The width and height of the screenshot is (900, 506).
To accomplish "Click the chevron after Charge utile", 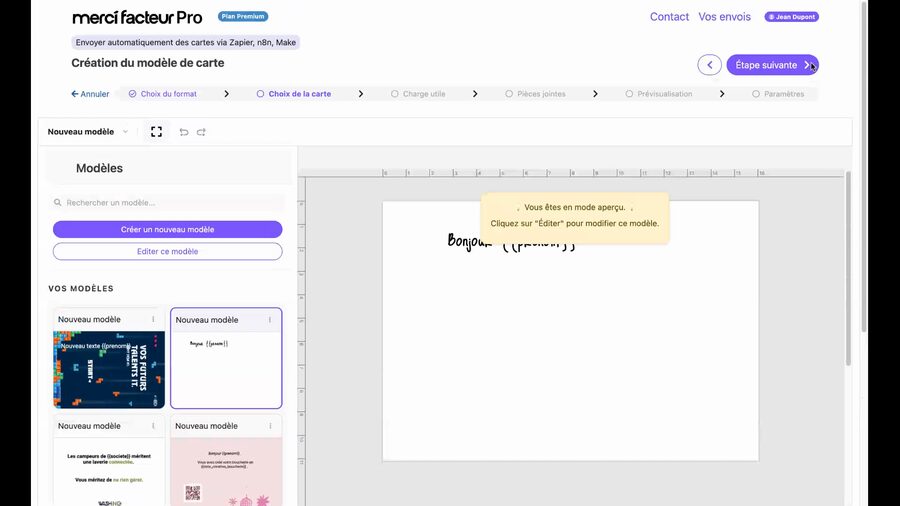I will click(x=475, y=94).
